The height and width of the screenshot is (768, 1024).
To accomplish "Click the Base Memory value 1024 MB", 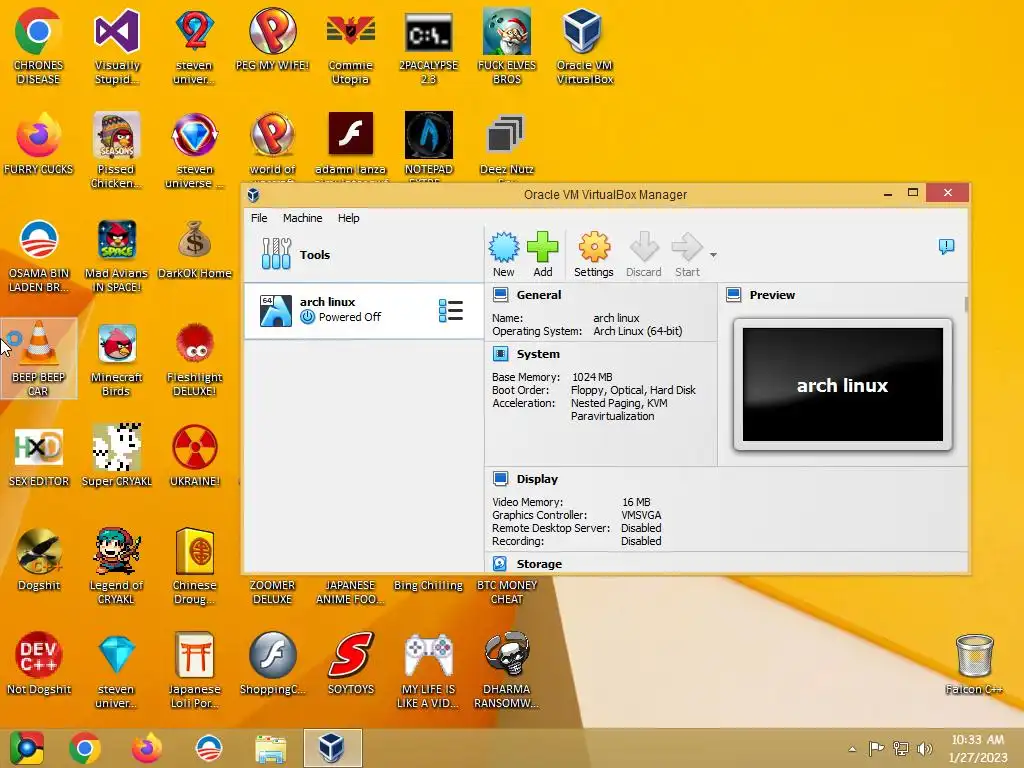I will (x=592, y=377).
